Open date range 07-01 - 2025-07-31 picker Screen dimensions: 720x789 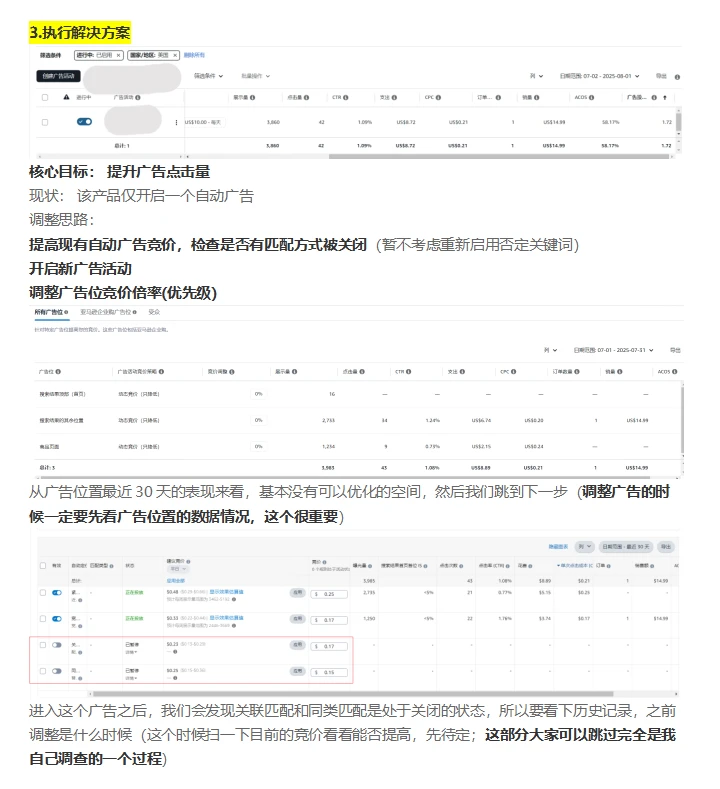(x=613, y=350)
